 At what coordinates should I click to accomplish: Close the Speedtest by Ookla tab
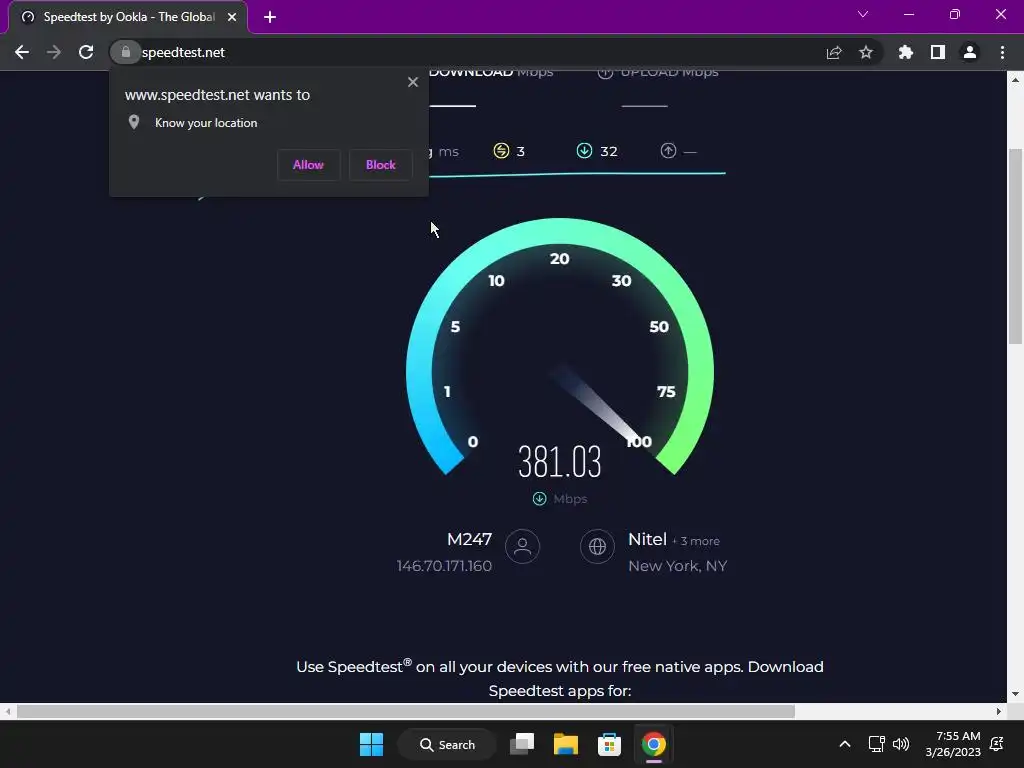(x=232, y=17)
